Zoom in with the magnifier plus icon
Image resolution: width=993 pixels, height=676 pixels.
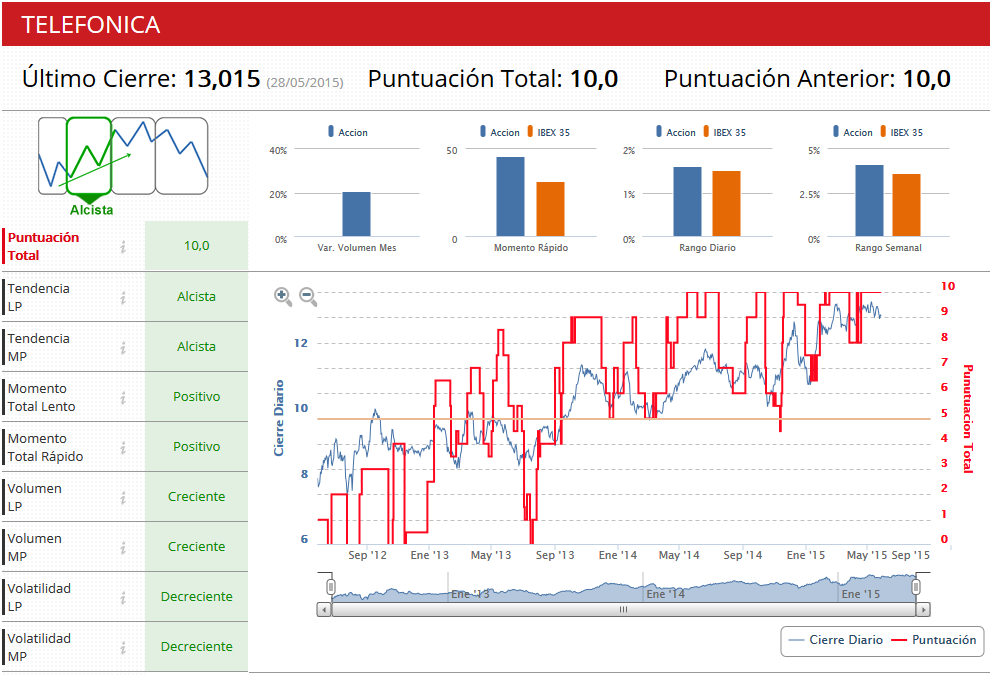(x=282, y=297)
